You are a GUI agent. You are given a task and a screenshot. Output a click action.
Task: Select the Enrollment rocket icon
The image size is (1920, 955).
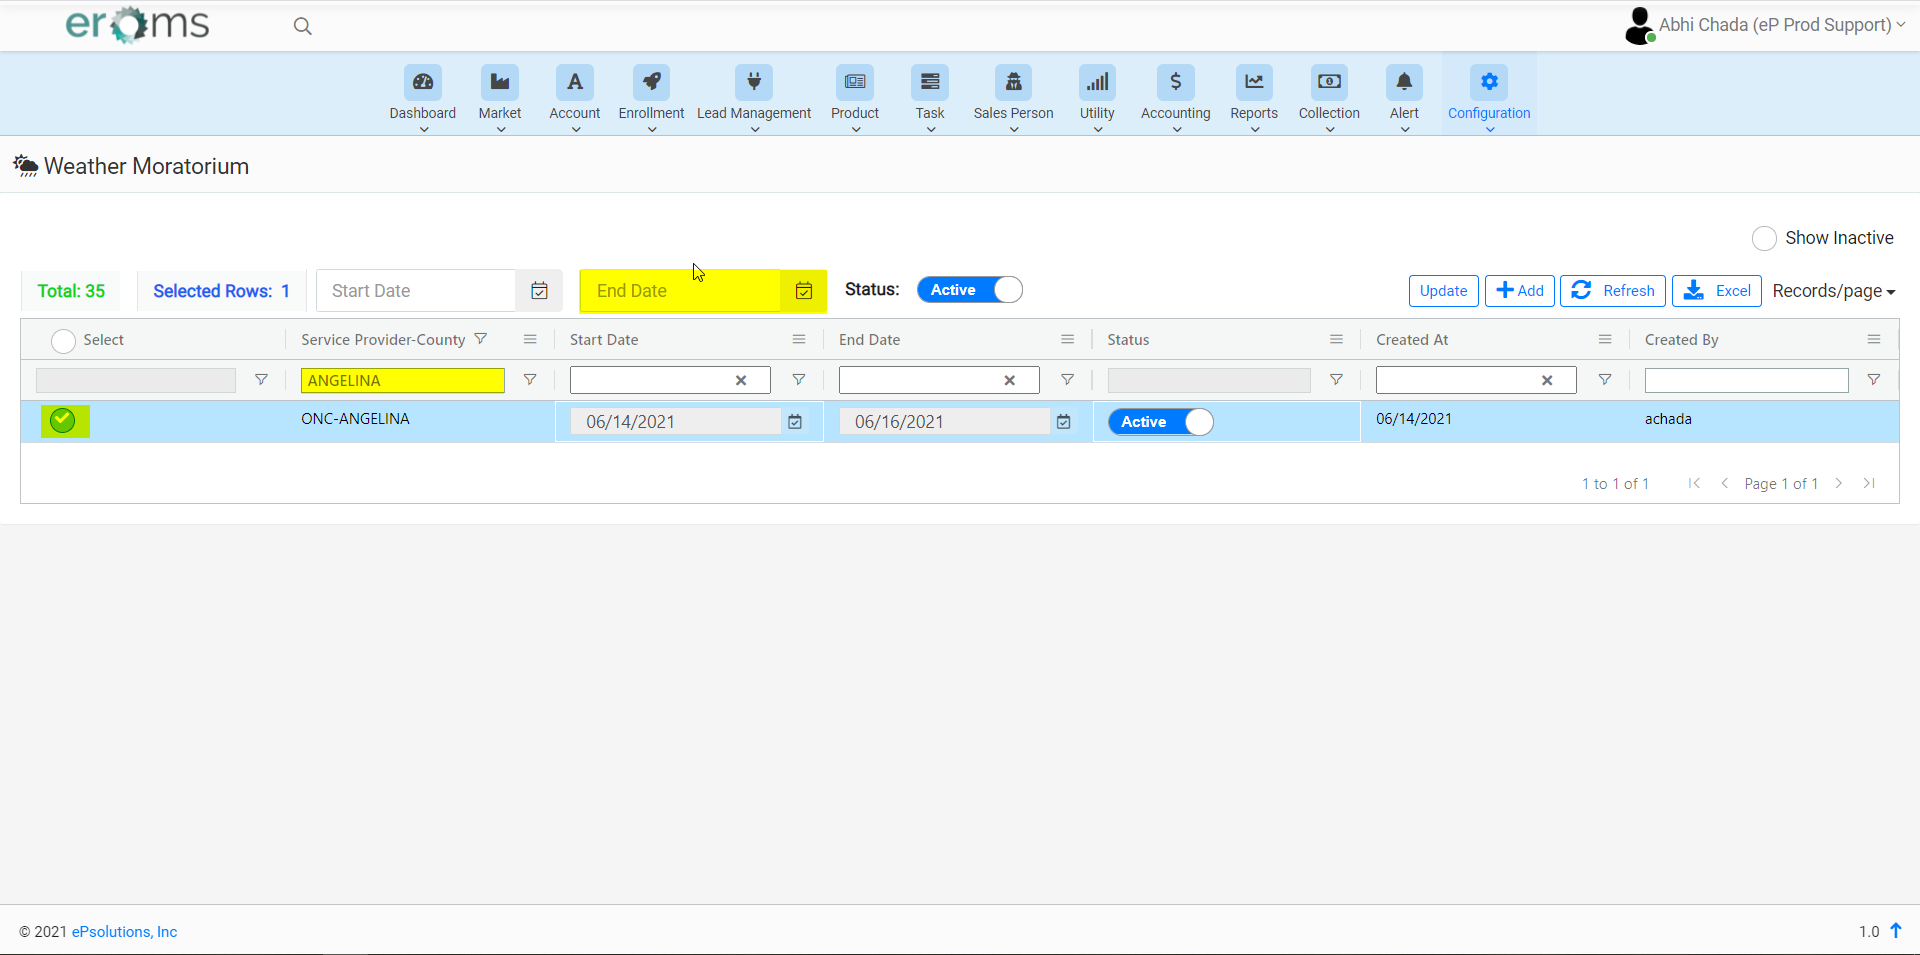[x=651, y=82]
